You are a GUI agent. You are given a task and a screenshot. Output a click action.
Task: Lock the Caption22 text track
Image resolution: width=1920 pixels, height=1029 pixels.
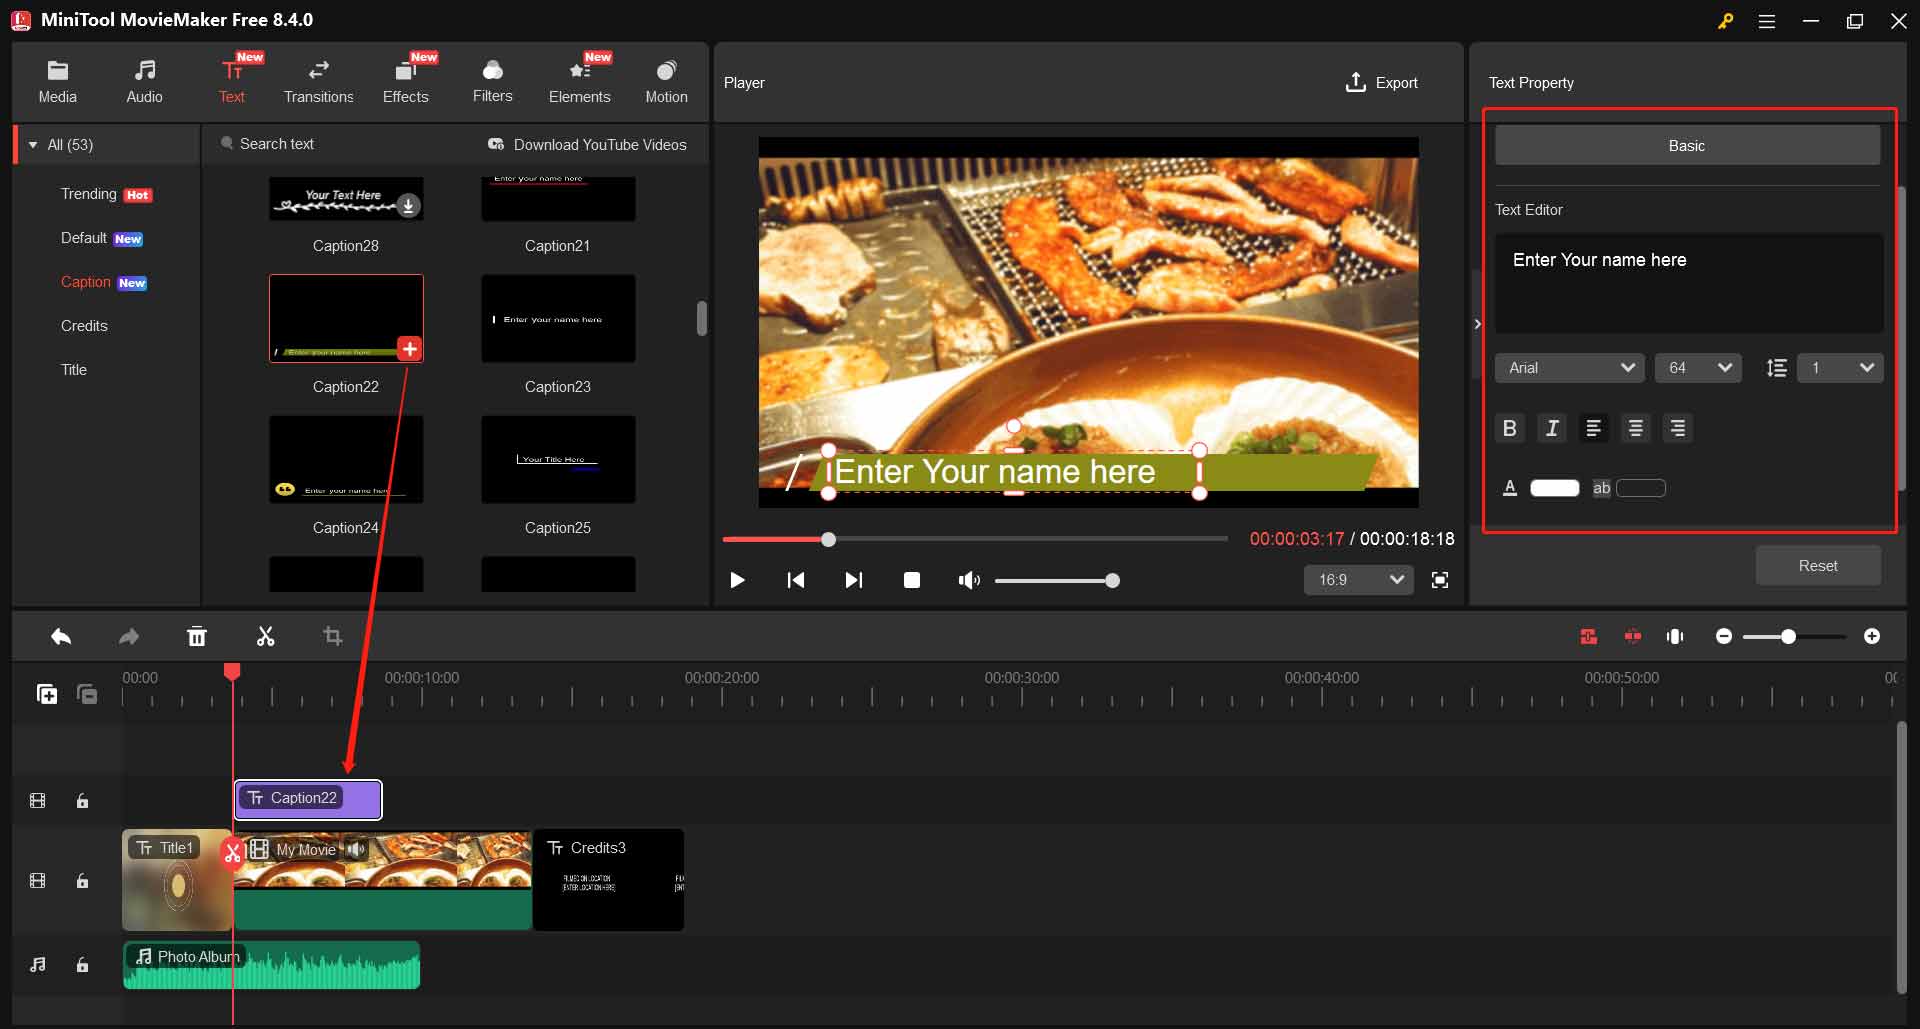pos(82,800)
